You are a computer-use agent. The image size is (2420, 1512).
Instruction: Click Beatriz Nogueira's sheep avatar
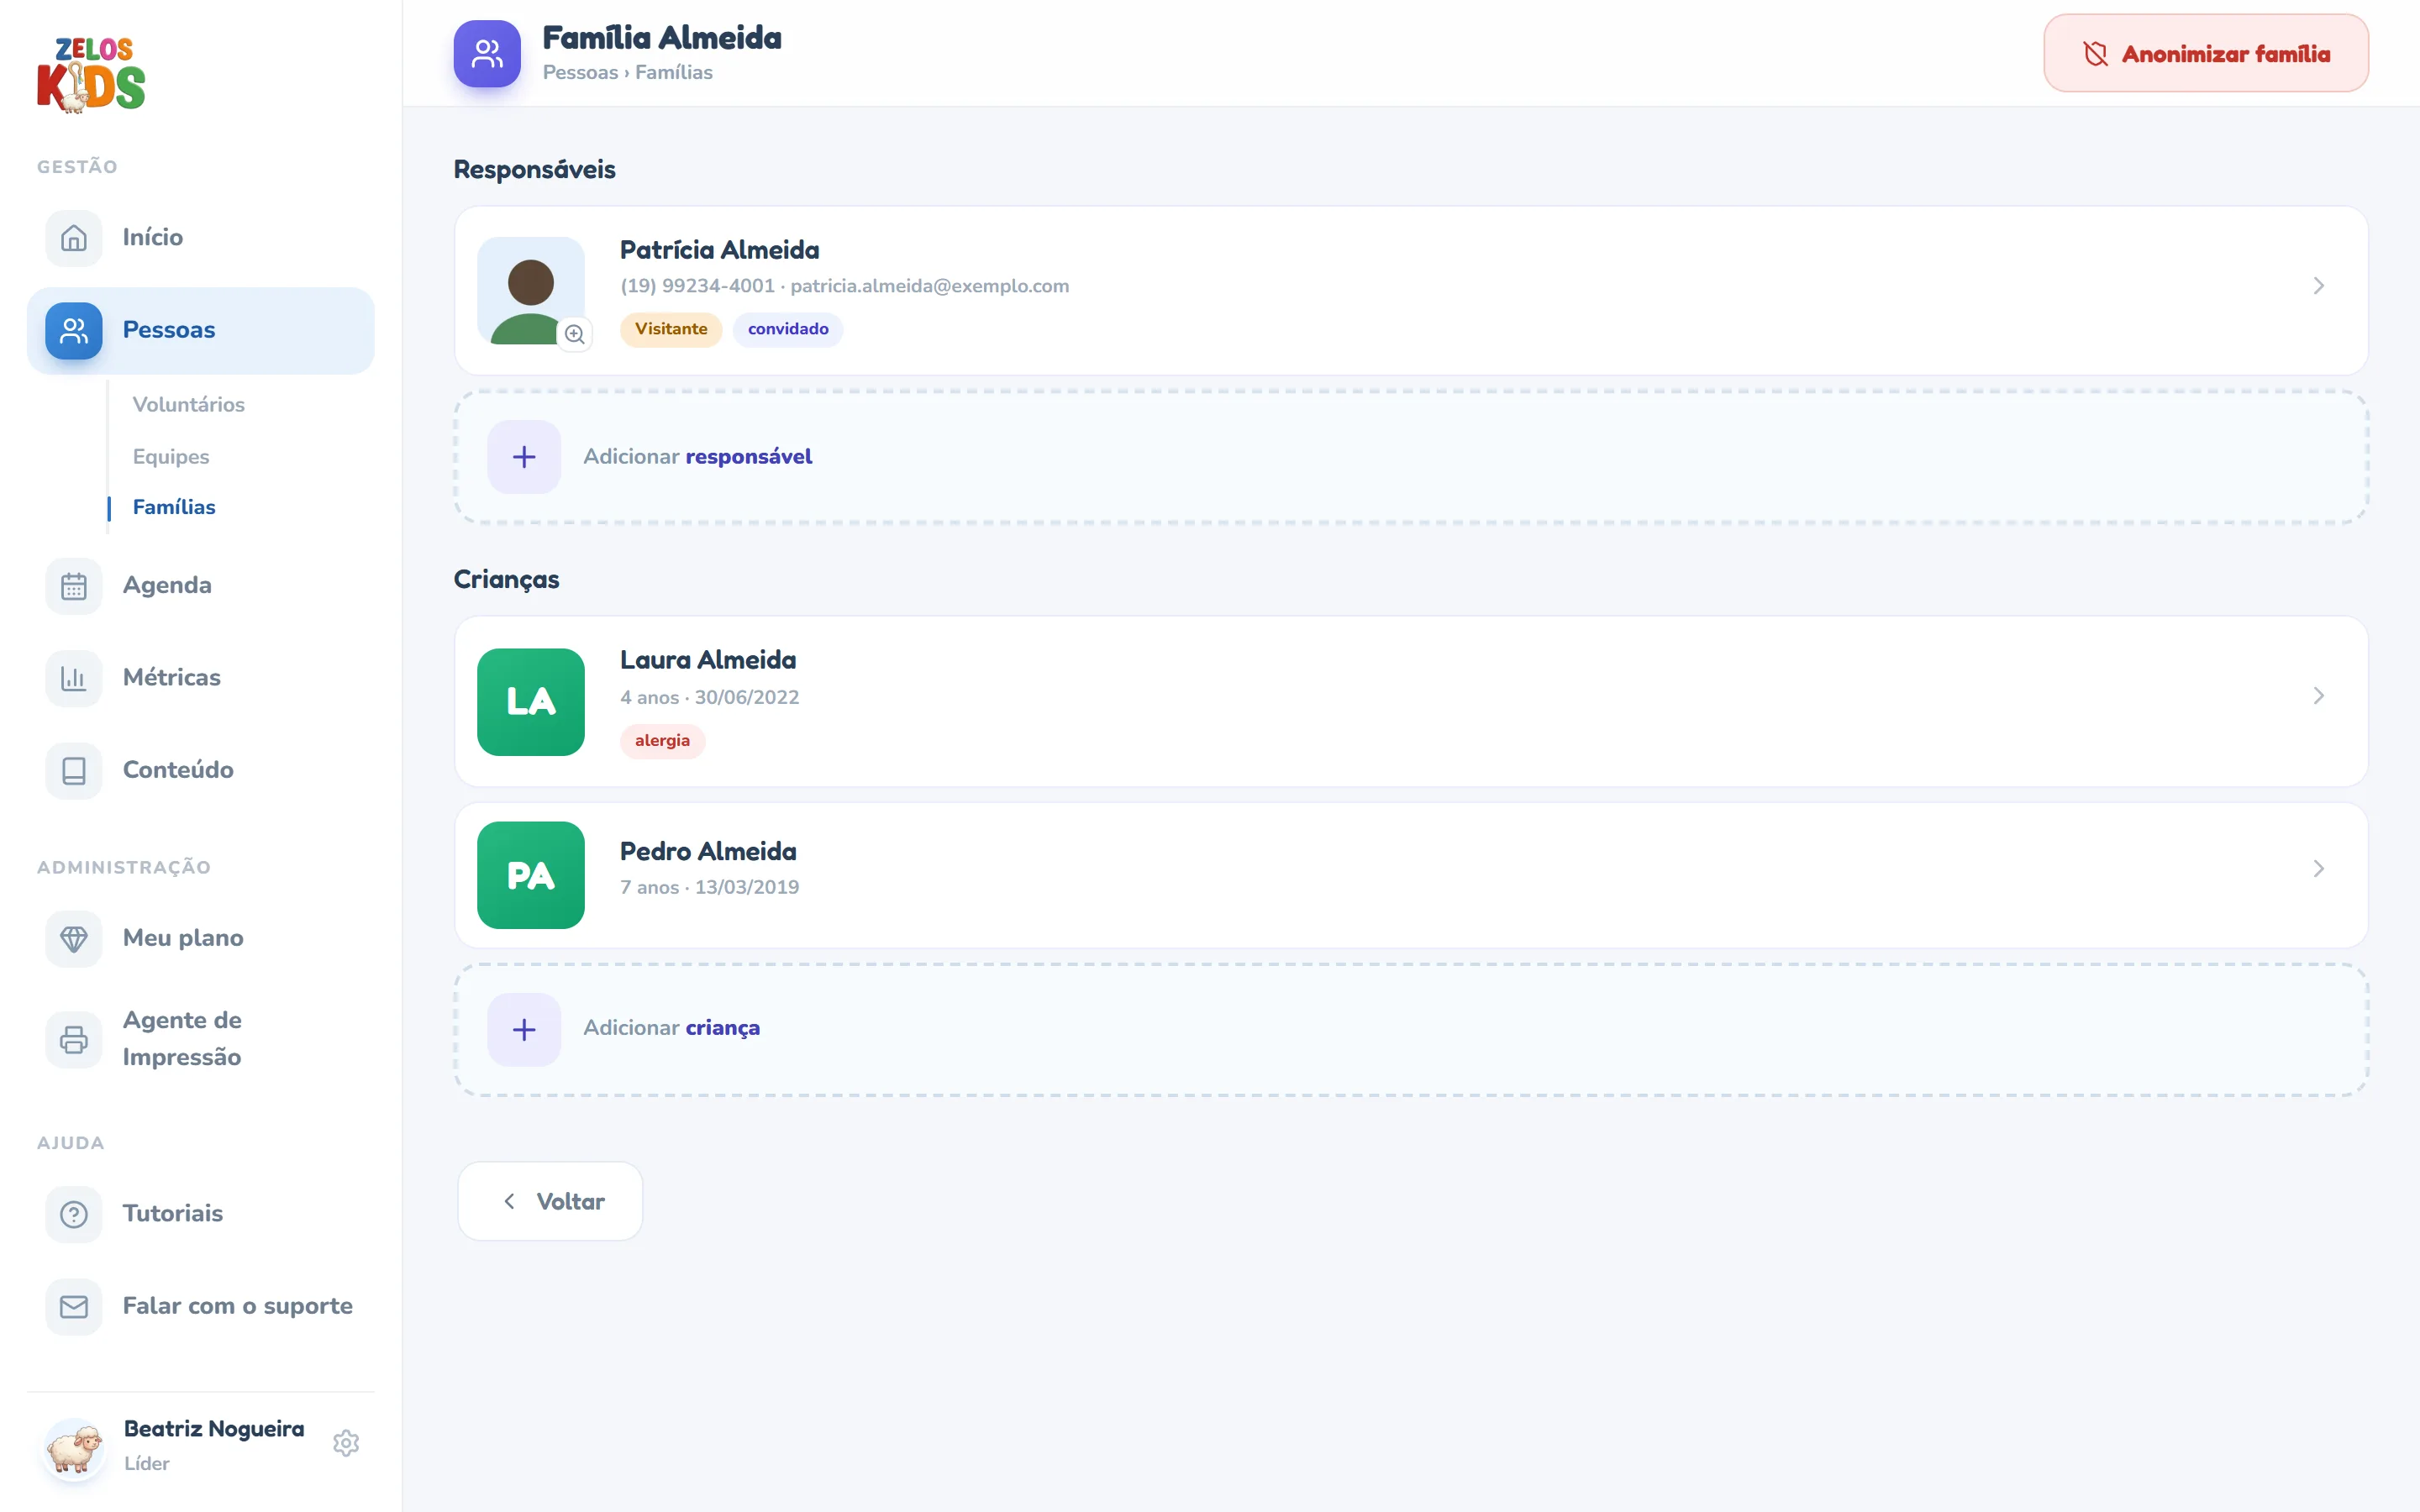coord(74,1448)
